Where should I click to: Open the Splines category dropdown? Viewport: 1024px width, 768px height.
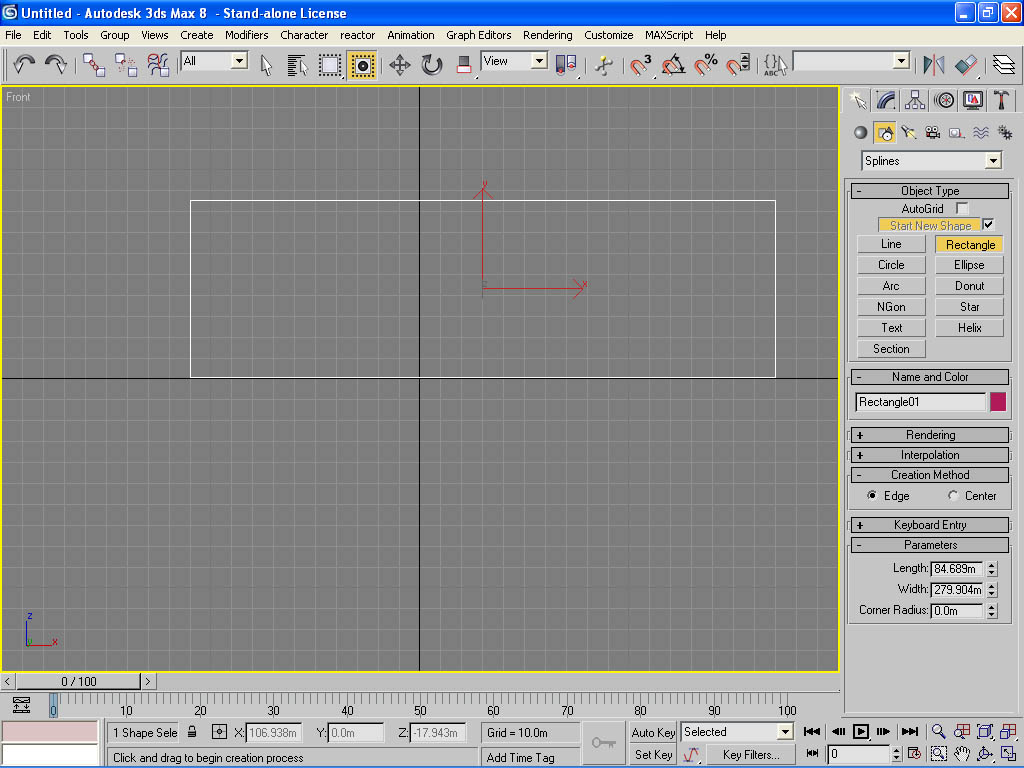tap(931, 161)
